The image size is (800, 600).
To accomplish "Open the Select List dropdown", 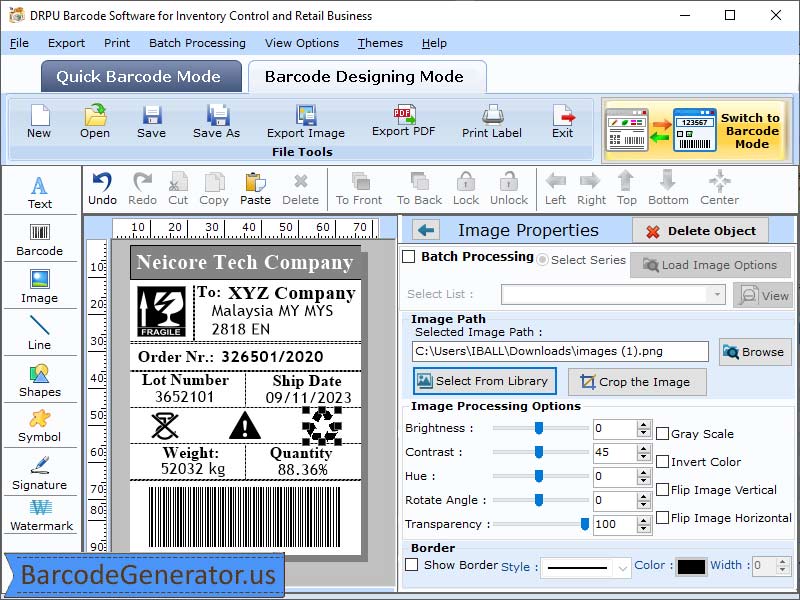I will click(x=716, y=294).
